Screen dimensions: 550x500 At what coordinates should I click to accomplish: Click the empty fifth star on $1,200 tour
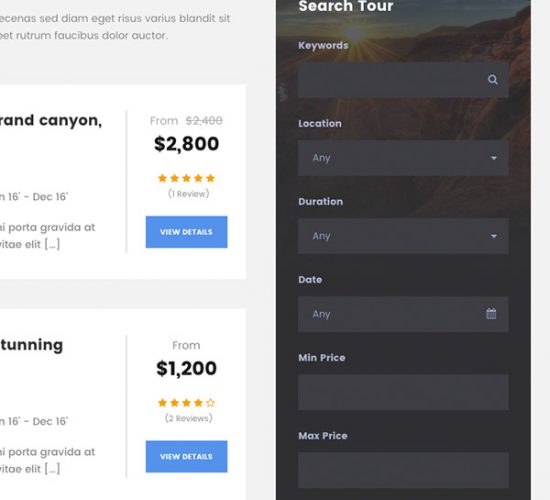(210, 403)
